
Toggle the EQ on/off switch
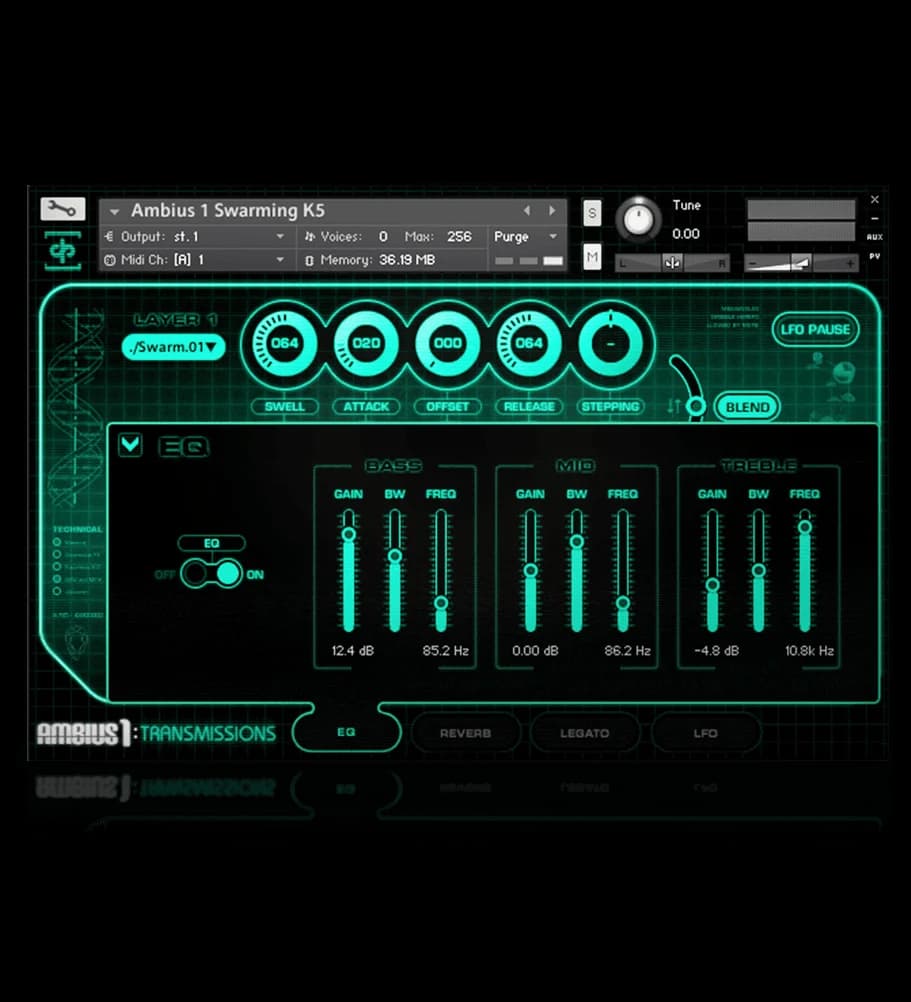(x=211, y=574)
